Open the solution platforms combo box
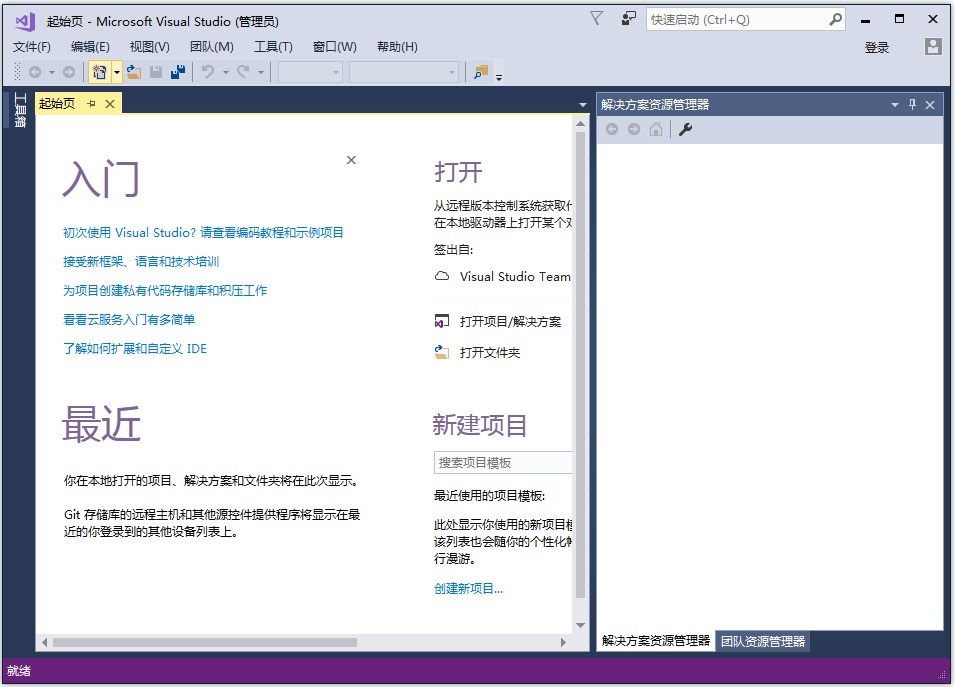 tap(404, 72)
